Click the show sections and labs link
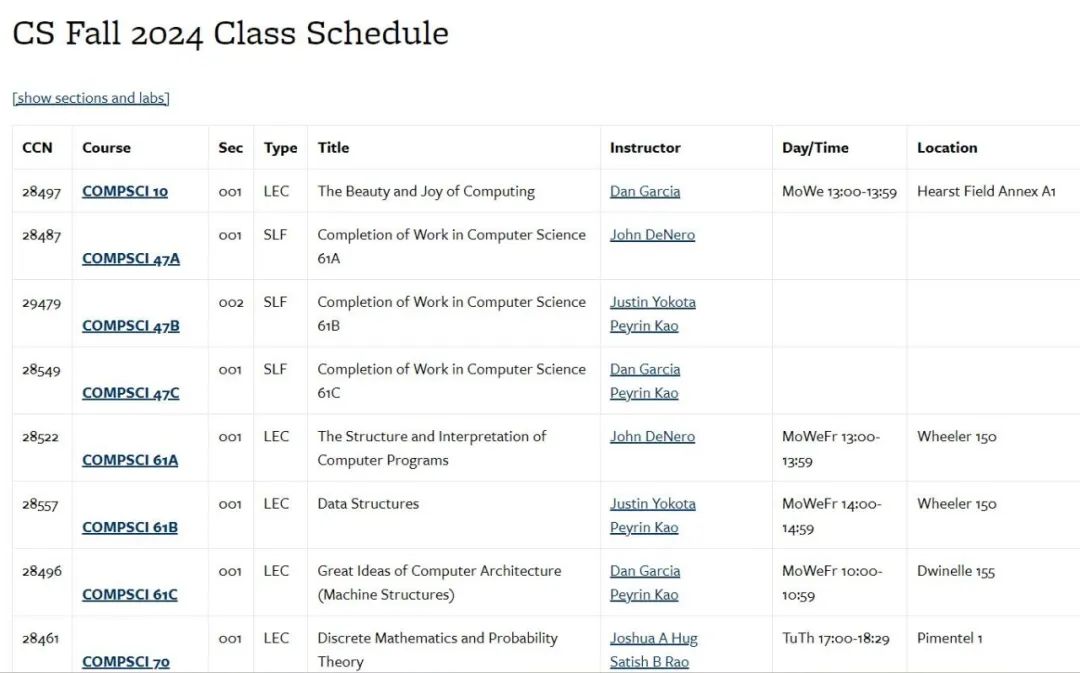Viewport: 1080px width, 673px height. tap(91, 98)
